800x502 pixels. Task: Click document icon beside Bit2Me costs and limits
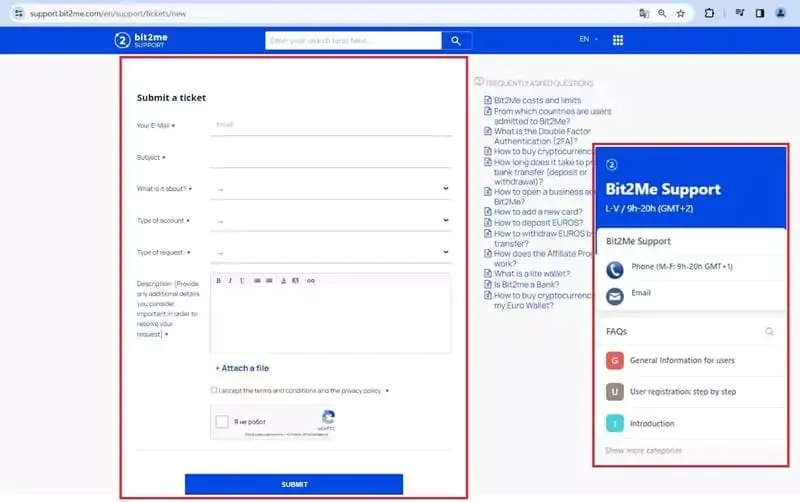tap(488, 100)
